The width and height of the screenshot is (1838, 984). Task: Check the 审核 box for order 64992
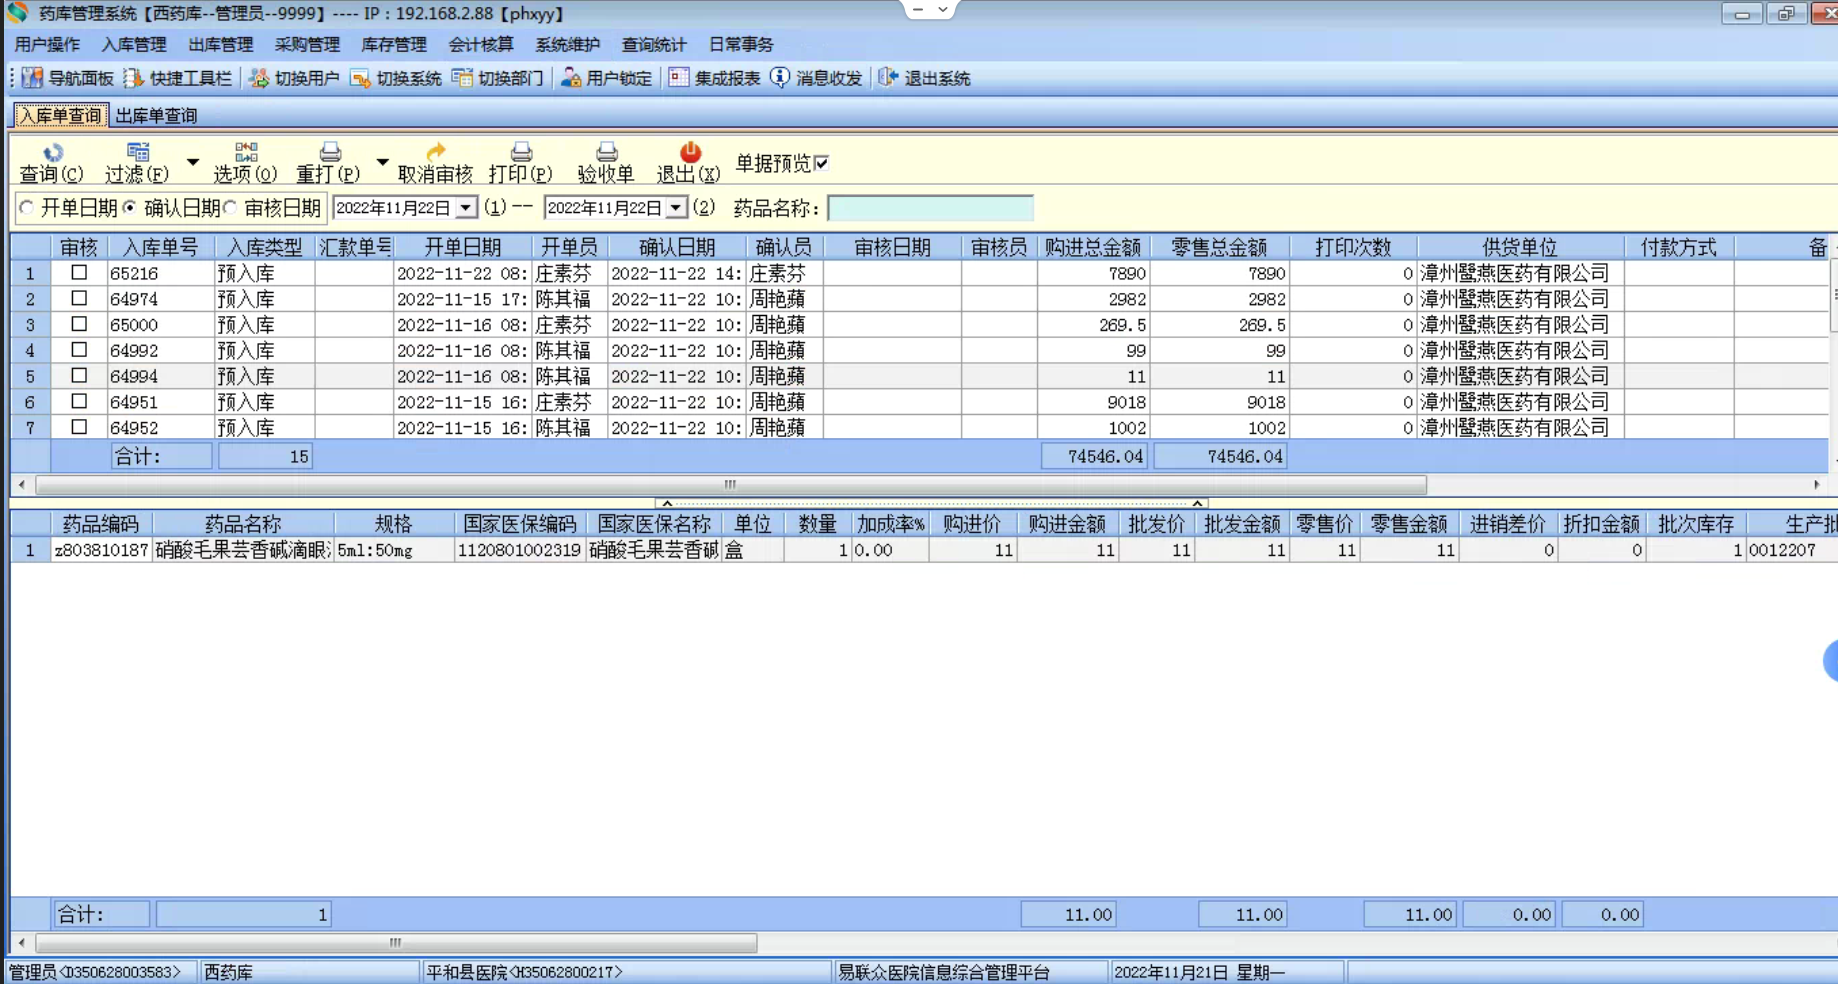tap(79, 350)
